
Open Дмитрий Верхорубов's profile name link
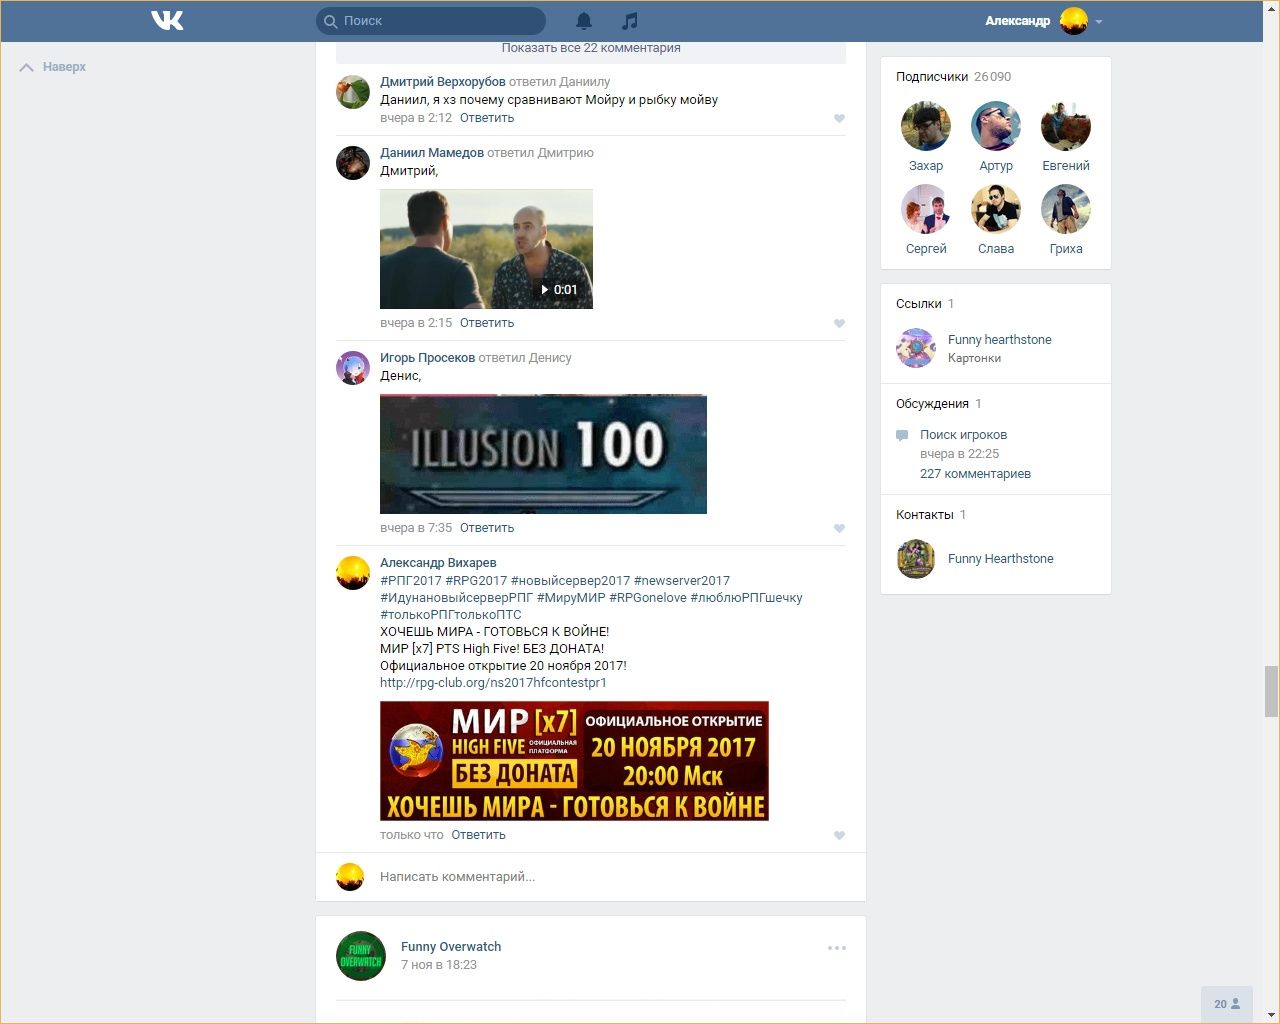(443, 82)
